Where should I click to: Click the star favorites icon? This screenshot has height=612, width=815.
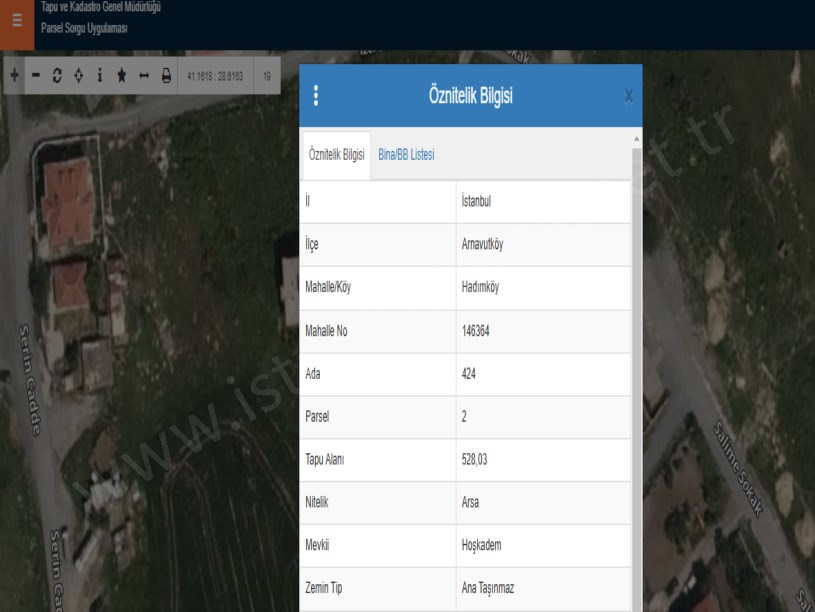tap(121, 76)
